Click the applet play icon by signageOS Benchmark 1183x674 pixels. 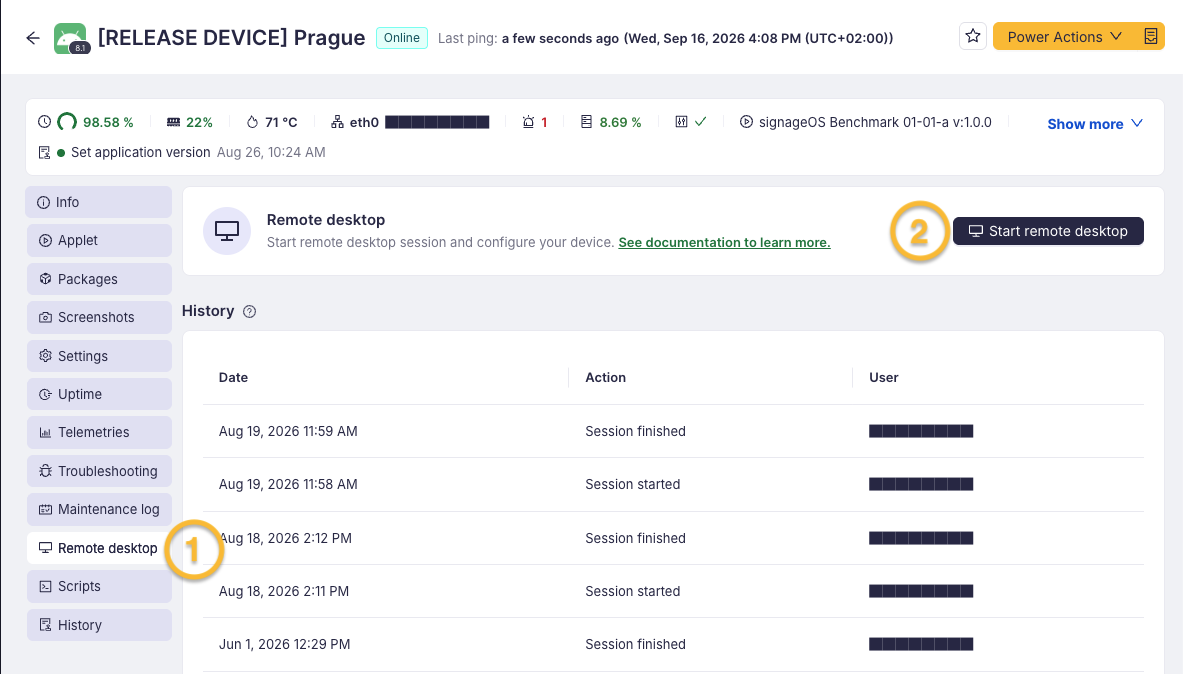coord(746,122)
